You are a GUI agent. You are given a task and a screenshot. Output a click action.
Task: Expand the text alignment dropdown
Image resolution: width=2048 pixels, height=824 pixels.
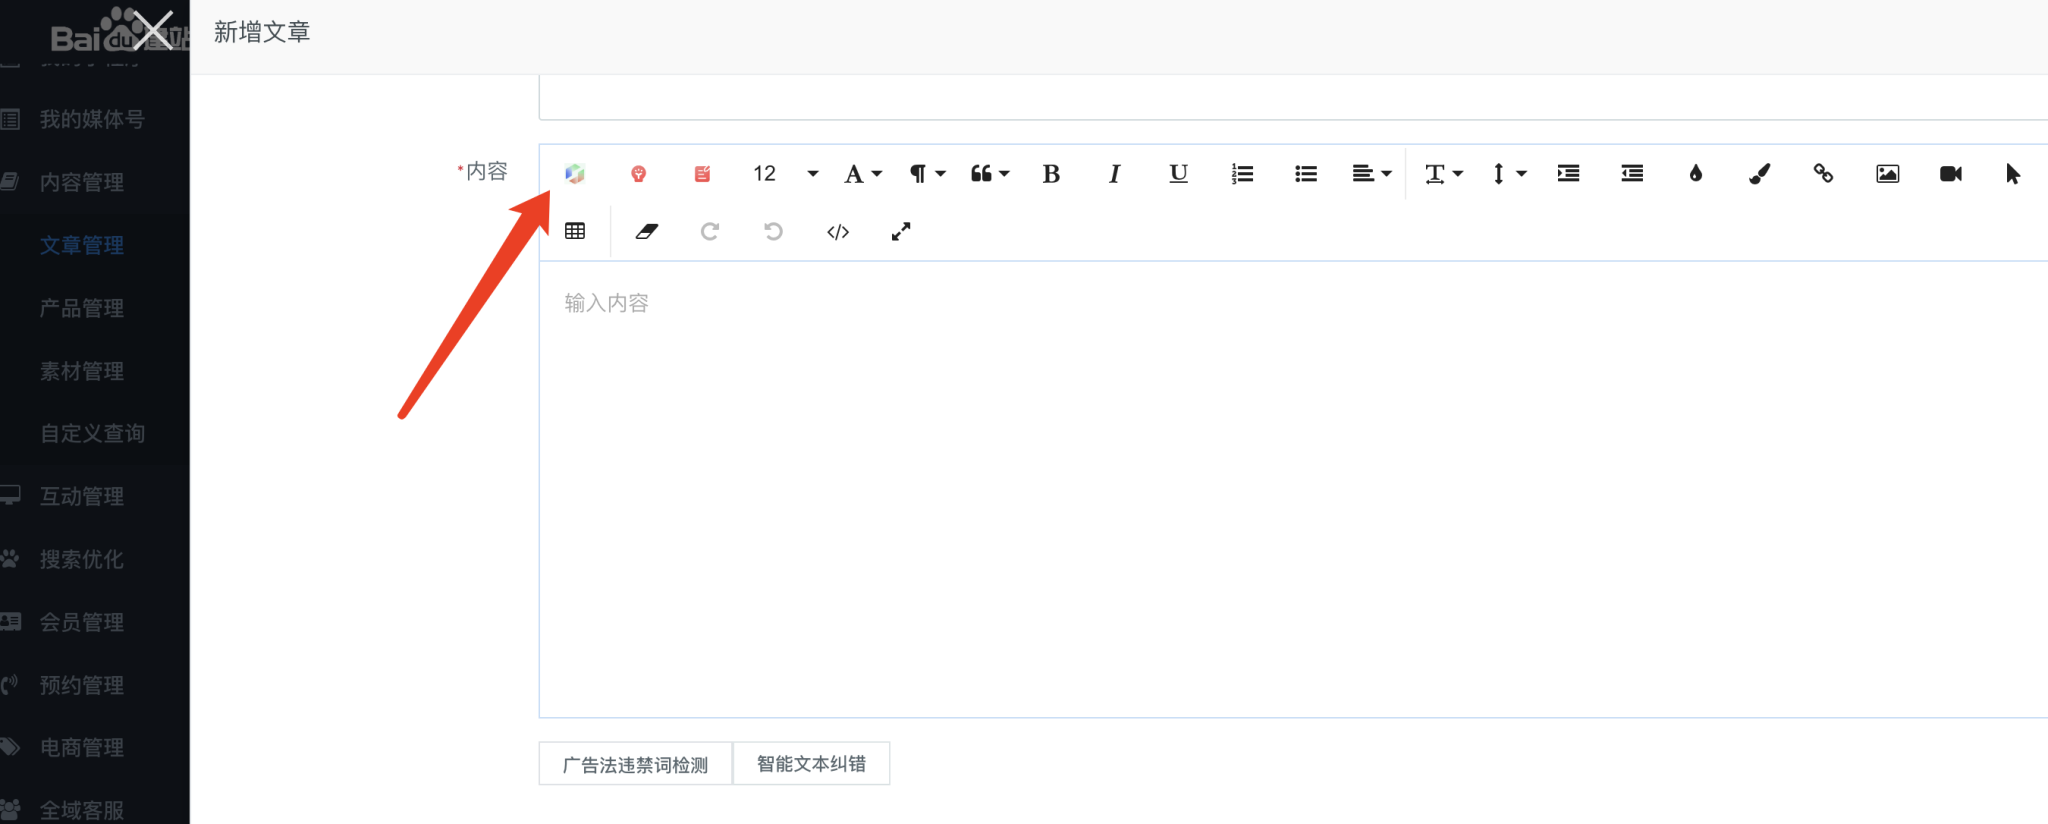coord(1371,174)
